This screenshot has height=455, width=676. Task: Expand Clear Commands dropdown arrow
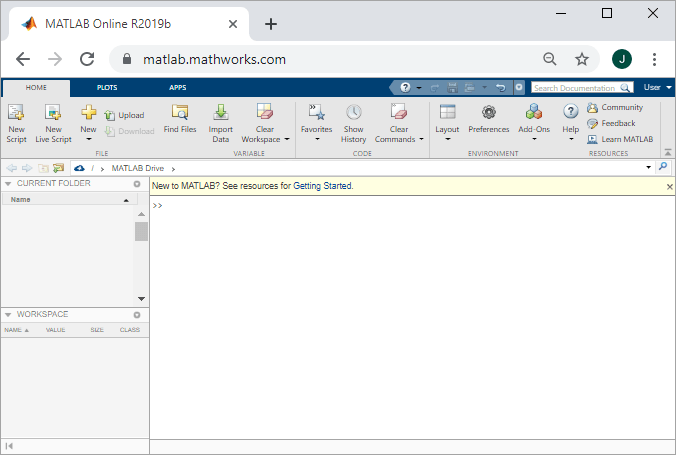click(421, 139)
